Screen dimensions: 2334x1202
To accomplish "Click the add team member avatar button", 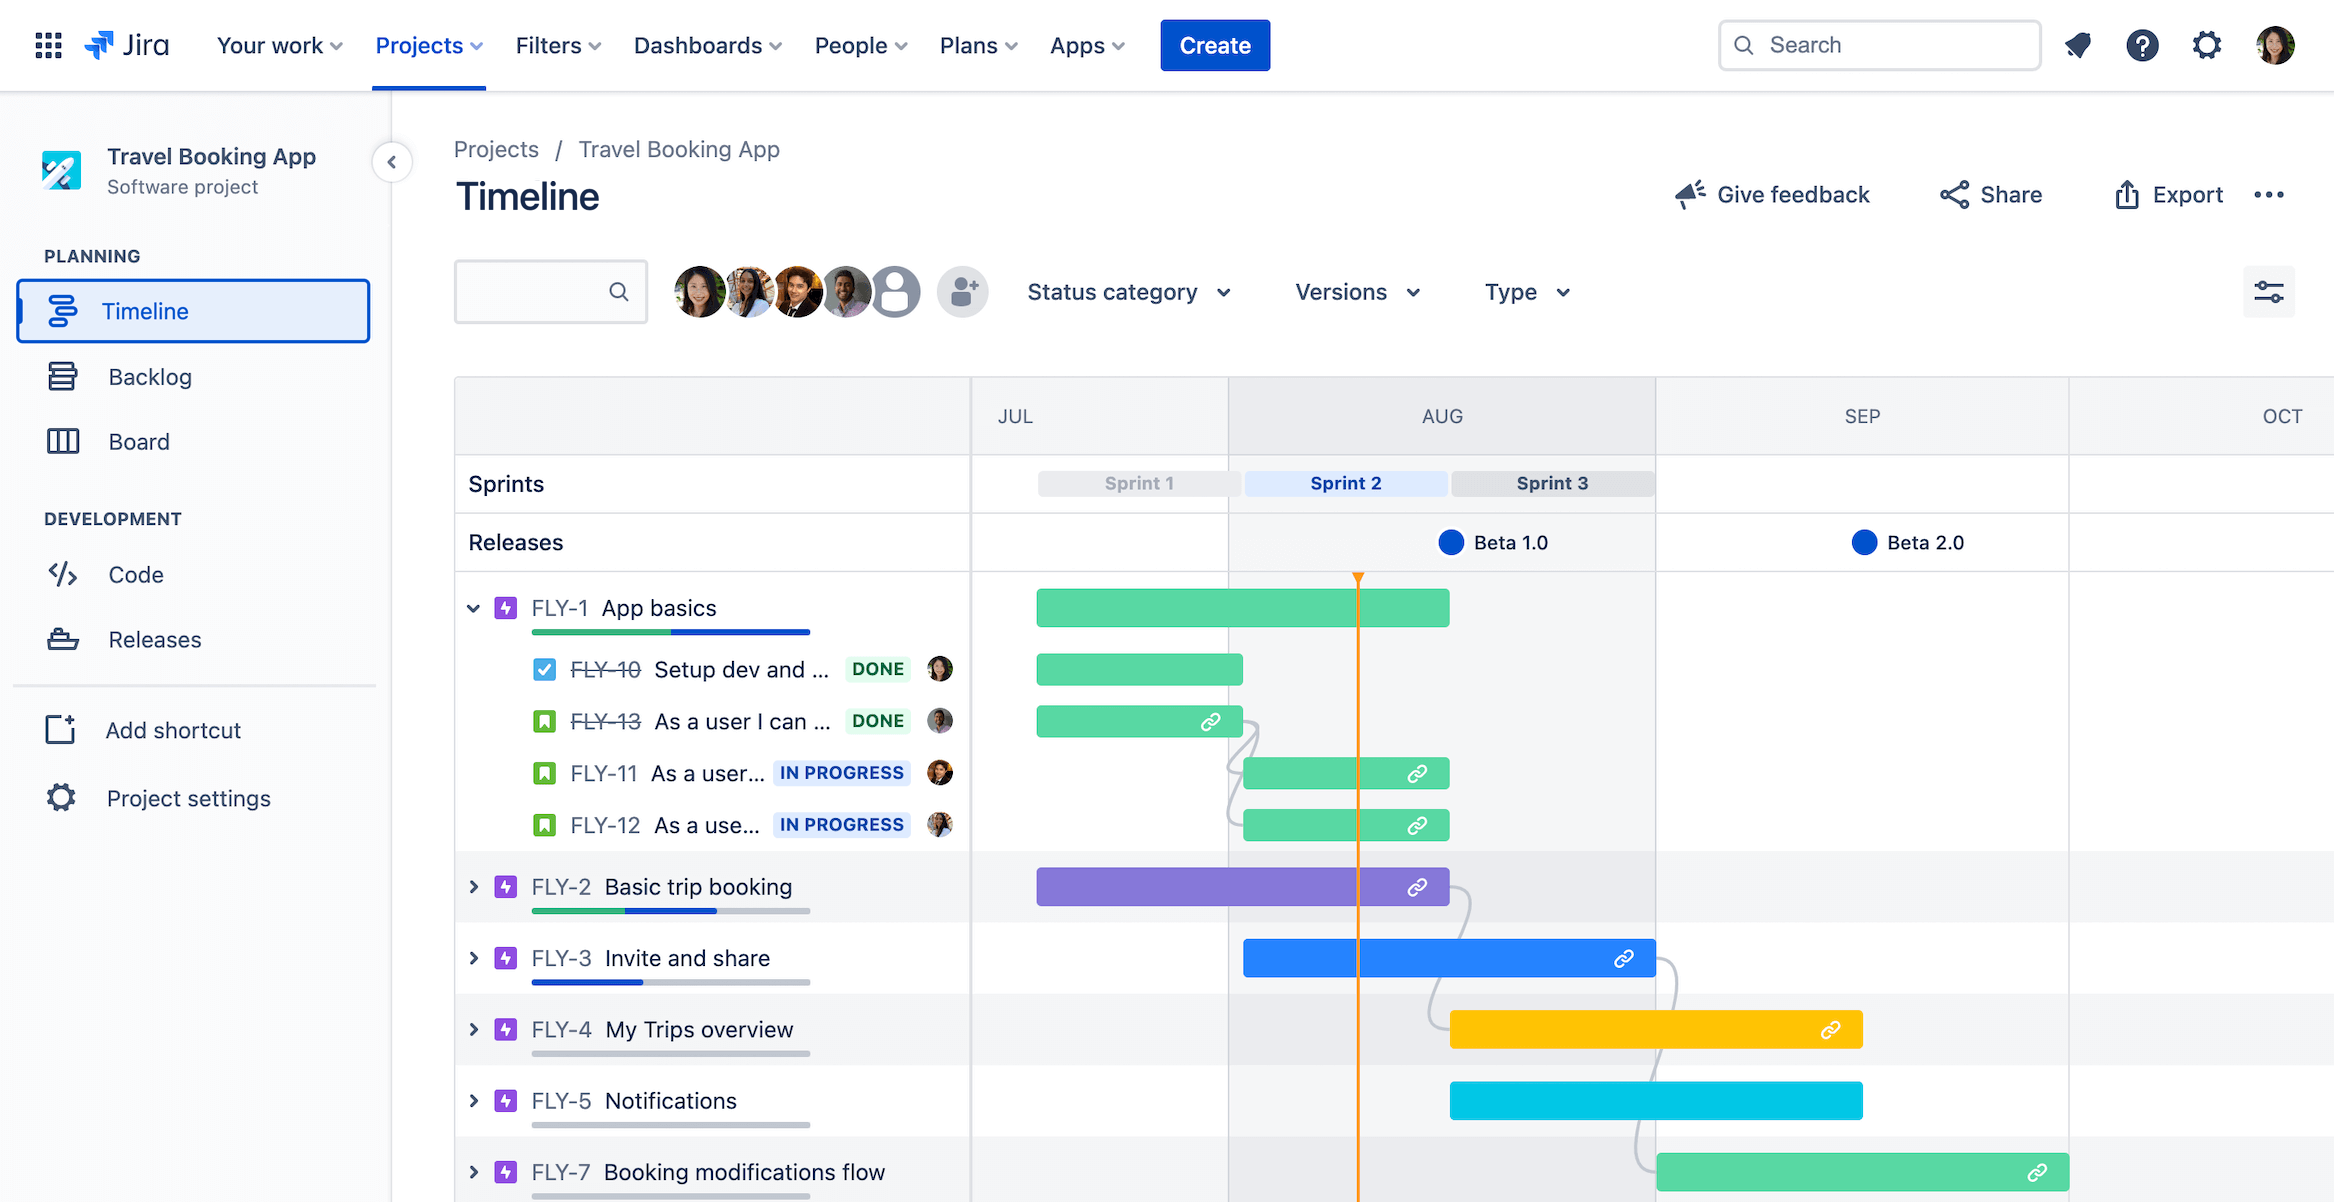I will [x=964, y=291].
